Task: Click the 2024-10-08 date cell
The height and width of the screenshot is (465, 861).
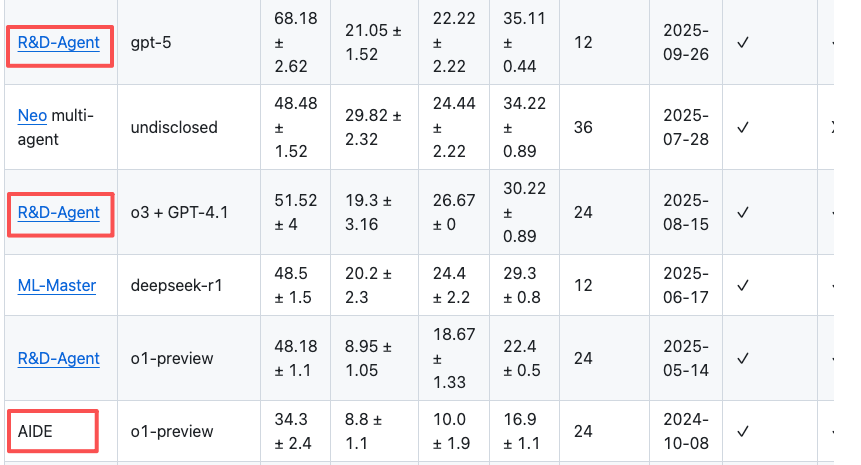Action: [685, 431]
